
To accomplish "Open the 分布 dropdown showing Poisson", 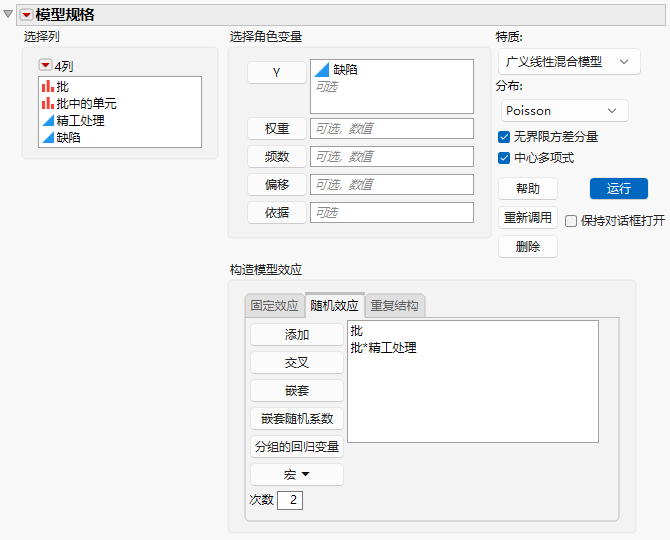I will pos(564,111).
